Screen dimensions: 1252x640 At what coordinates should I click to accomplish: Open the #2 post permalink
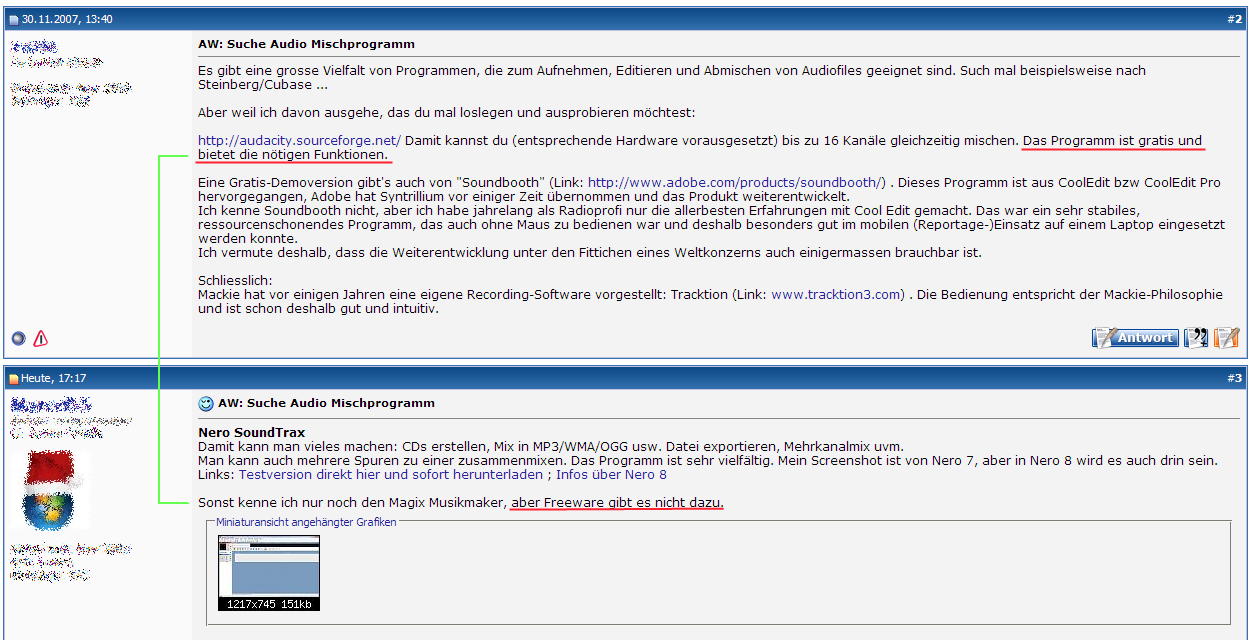1235,19
